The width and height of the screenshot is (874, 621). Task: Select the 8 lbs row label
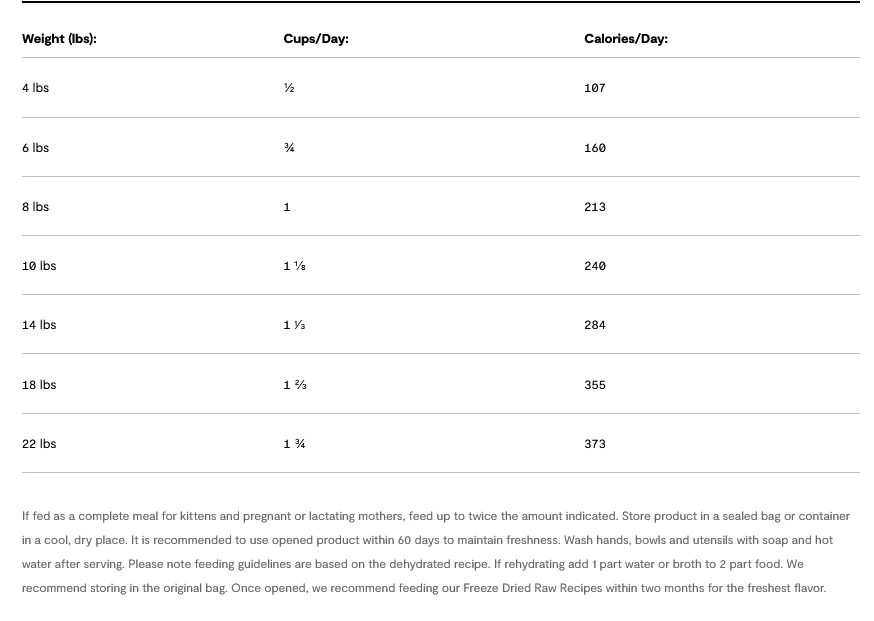pos(35,207)
